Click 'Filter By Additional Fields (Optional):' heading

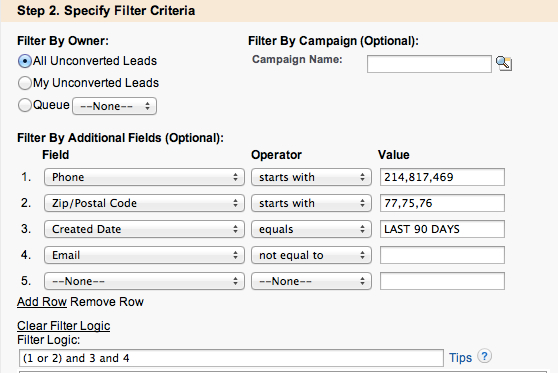(121, 138)
